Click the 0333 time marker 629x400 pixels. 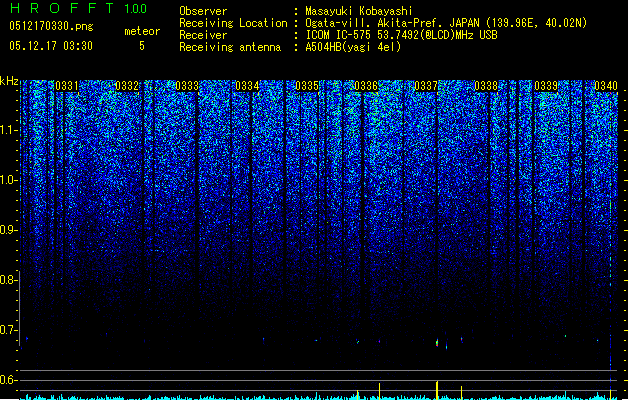point(187,86)
